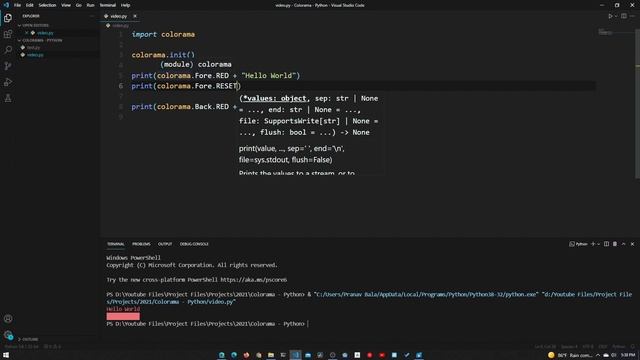Open the Selection menu

coord(47,5)
